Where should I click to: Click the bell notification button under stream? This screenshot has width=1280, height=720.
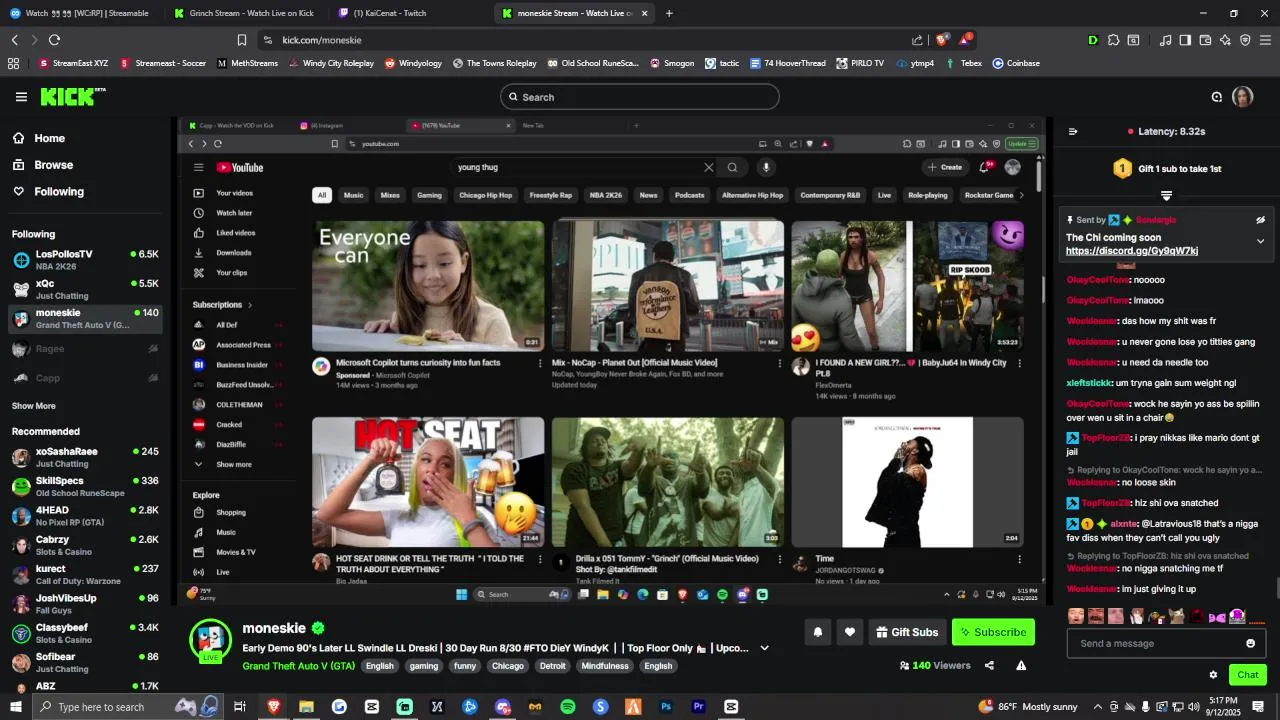click(818, 632)
